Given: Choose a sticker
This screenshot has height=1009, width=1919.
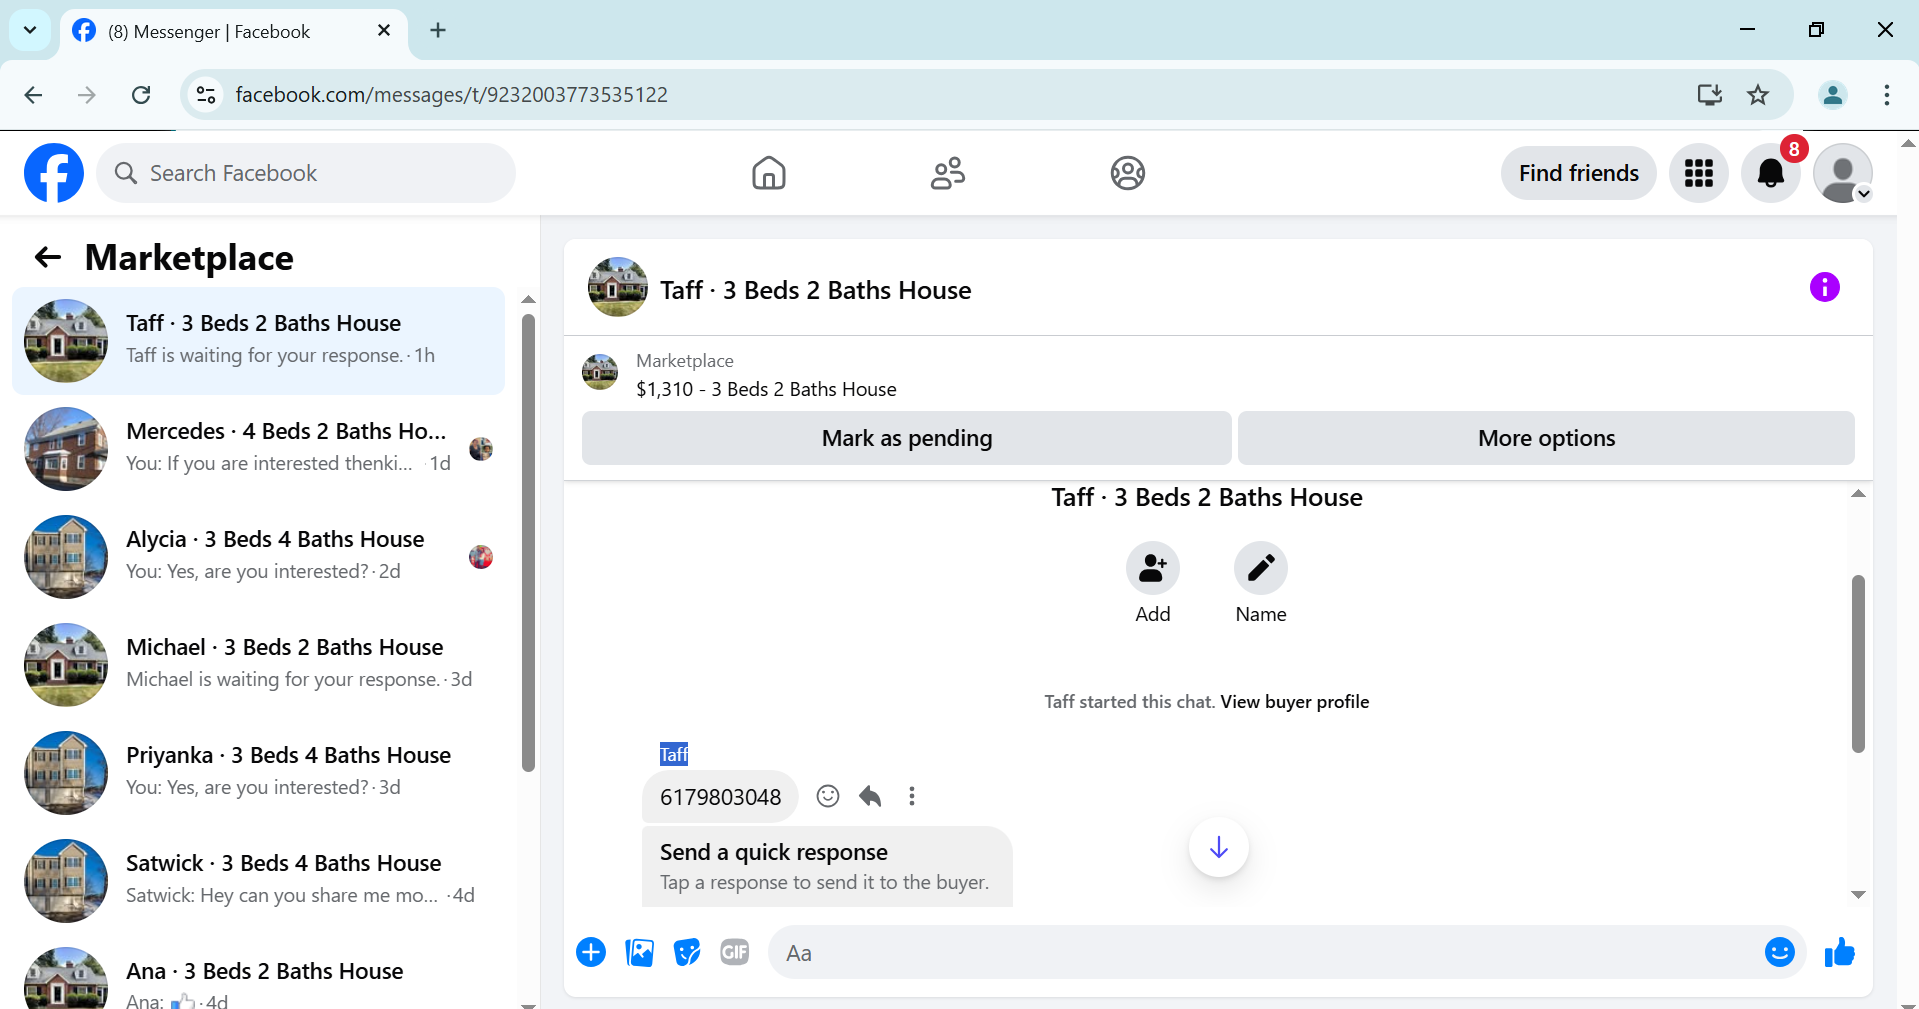Looking at the screenshot, I should point(687,952).
